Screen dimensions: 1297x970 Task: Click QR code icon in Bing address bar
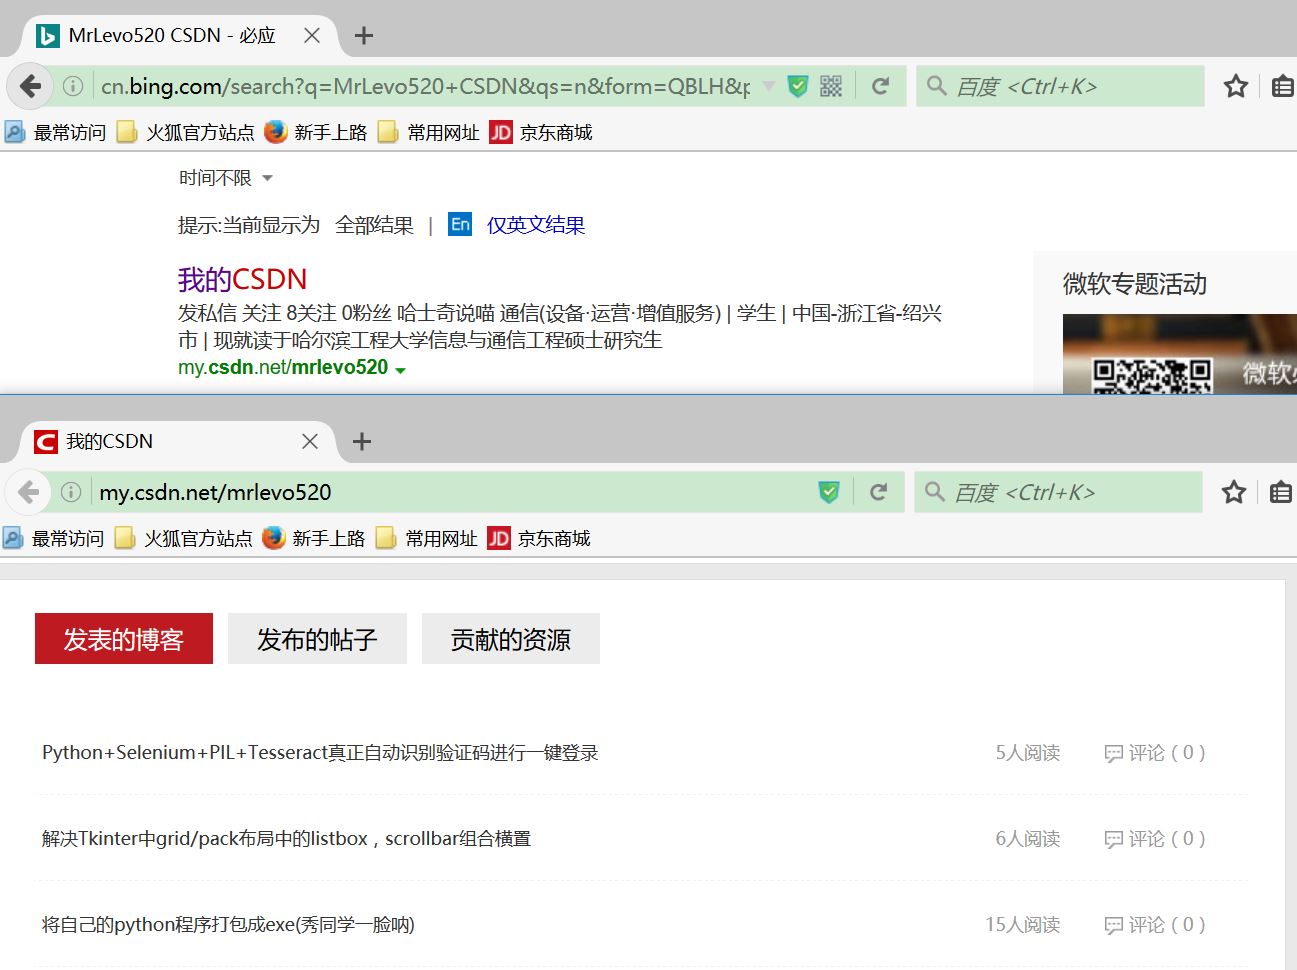pos(831,86)
